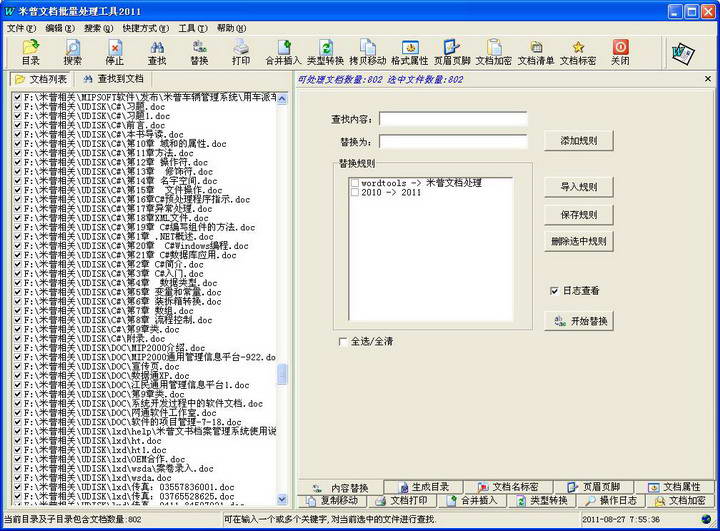Select the 替换 replace toolbar icon
This screenshot has height=531, width=720.
[199, 52]
